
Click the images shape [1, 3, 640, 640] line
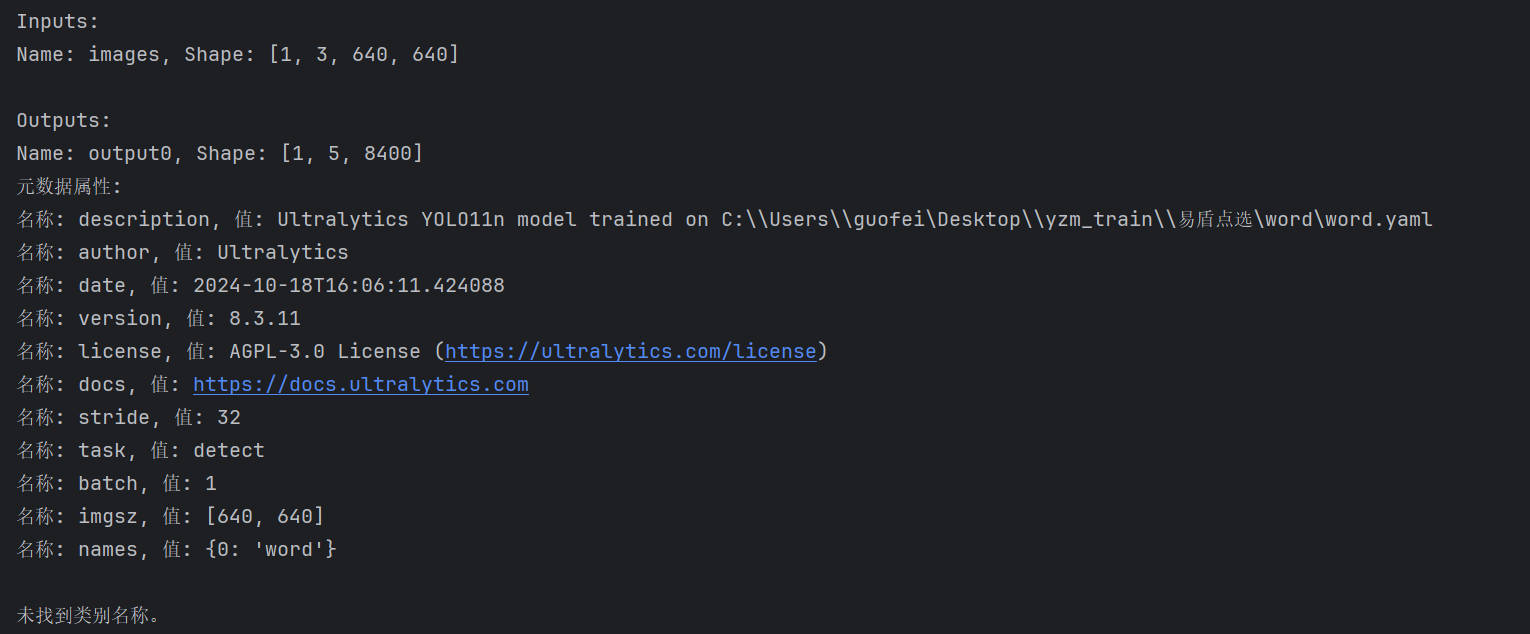pyautogui.click(x=237, y=54)
